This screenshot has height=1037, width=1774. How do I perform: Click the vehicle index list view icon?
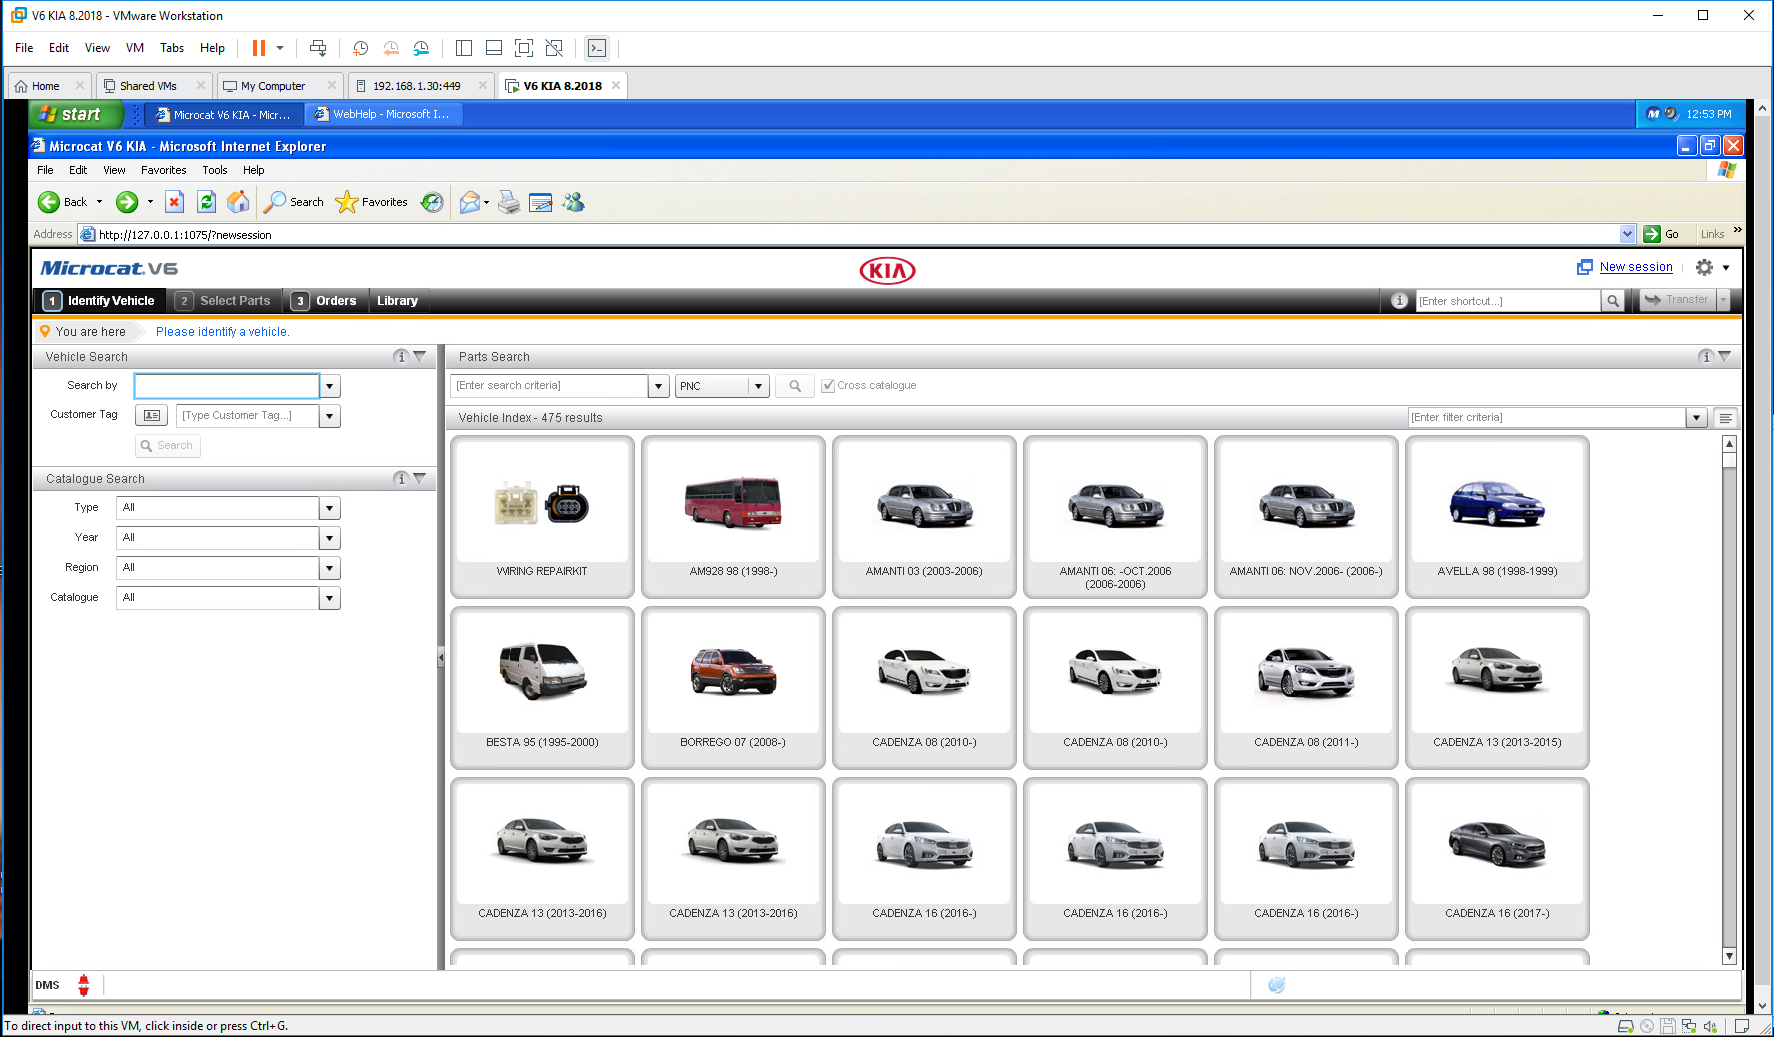tap(1725, 418)
